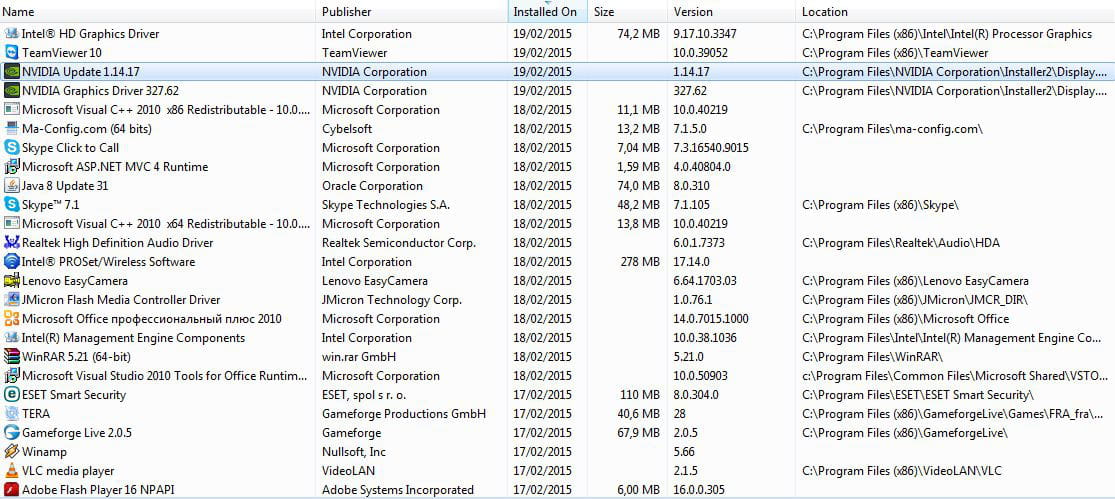Screen dimensions: 1115x499
Task: Click the VideoLAN publisher cell
Action: 348,471
